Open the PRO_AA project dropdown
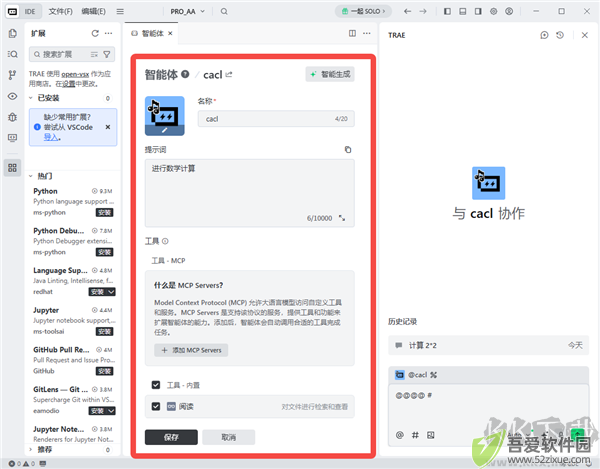Screen dimensions: 600x469 click(x=188, y=11)
